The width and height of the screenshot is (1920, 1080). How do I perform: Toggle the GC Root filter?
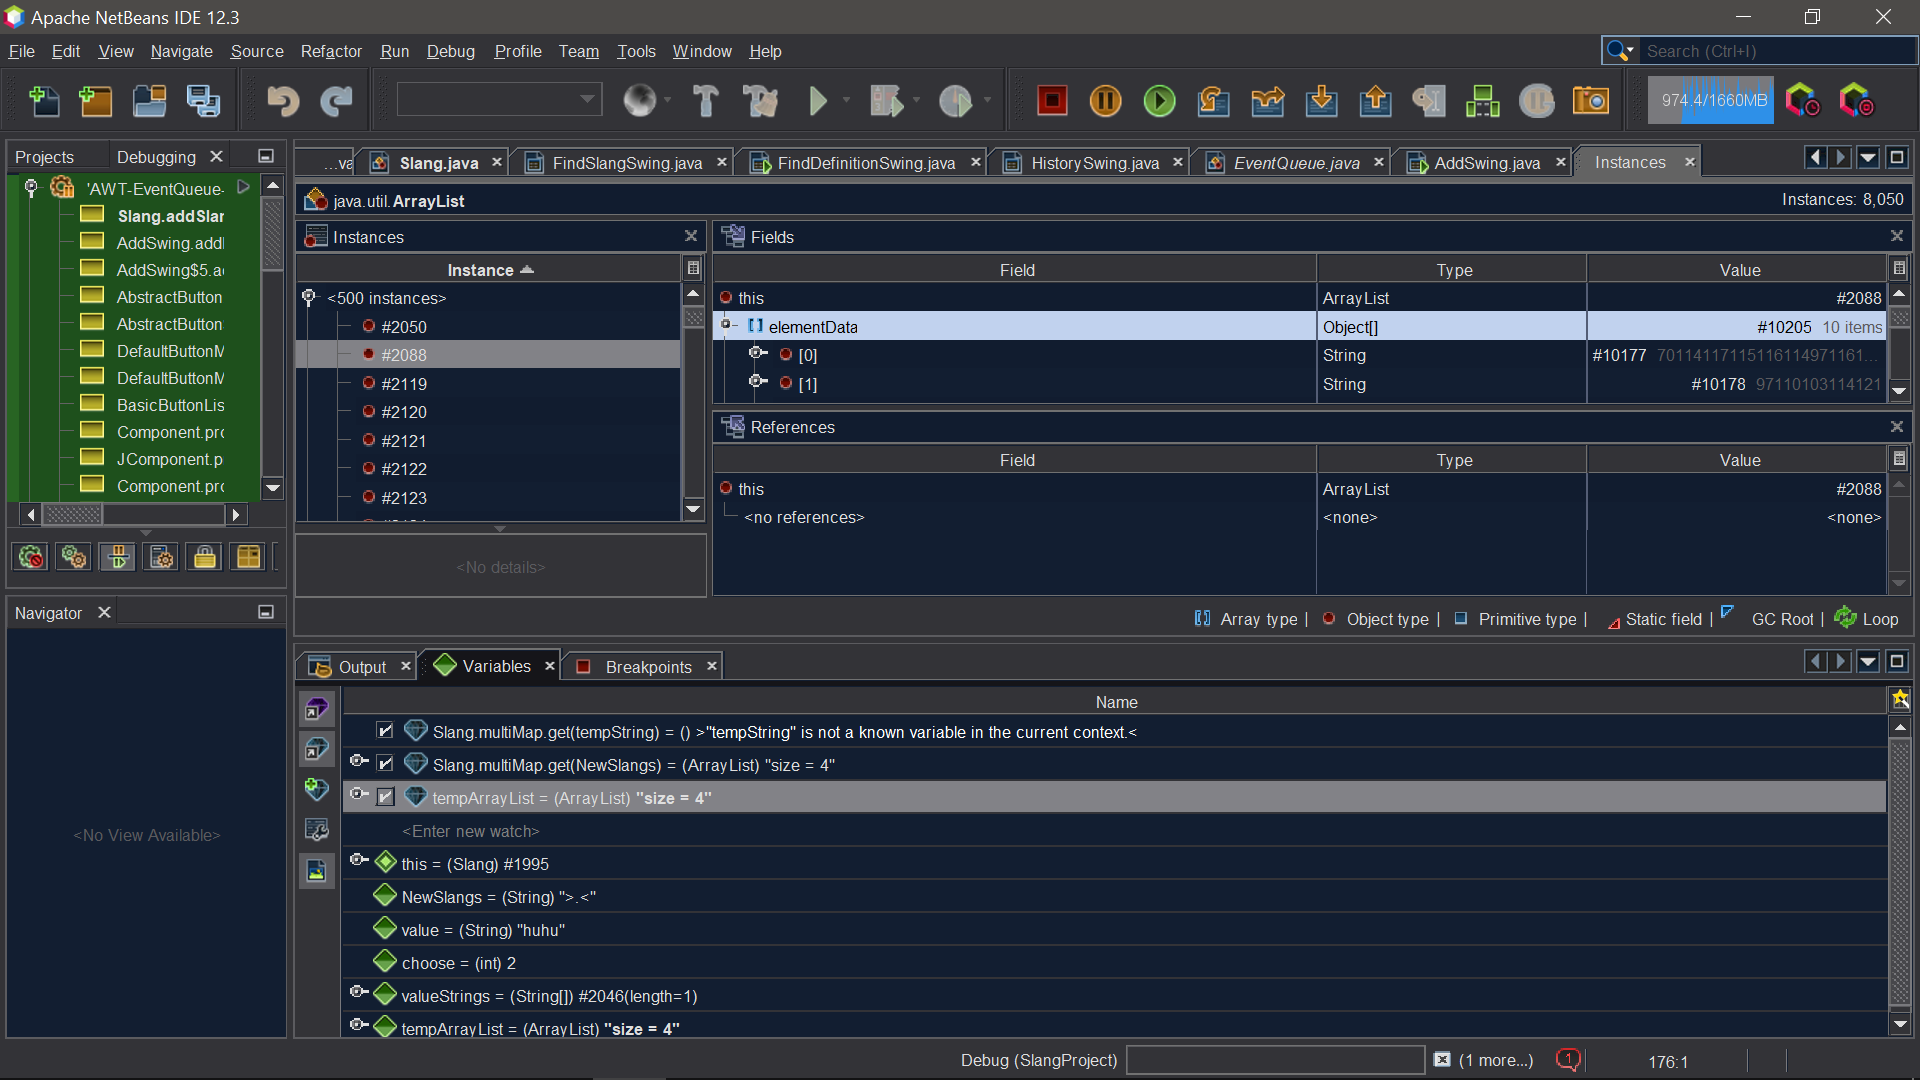pos(1767,619)
